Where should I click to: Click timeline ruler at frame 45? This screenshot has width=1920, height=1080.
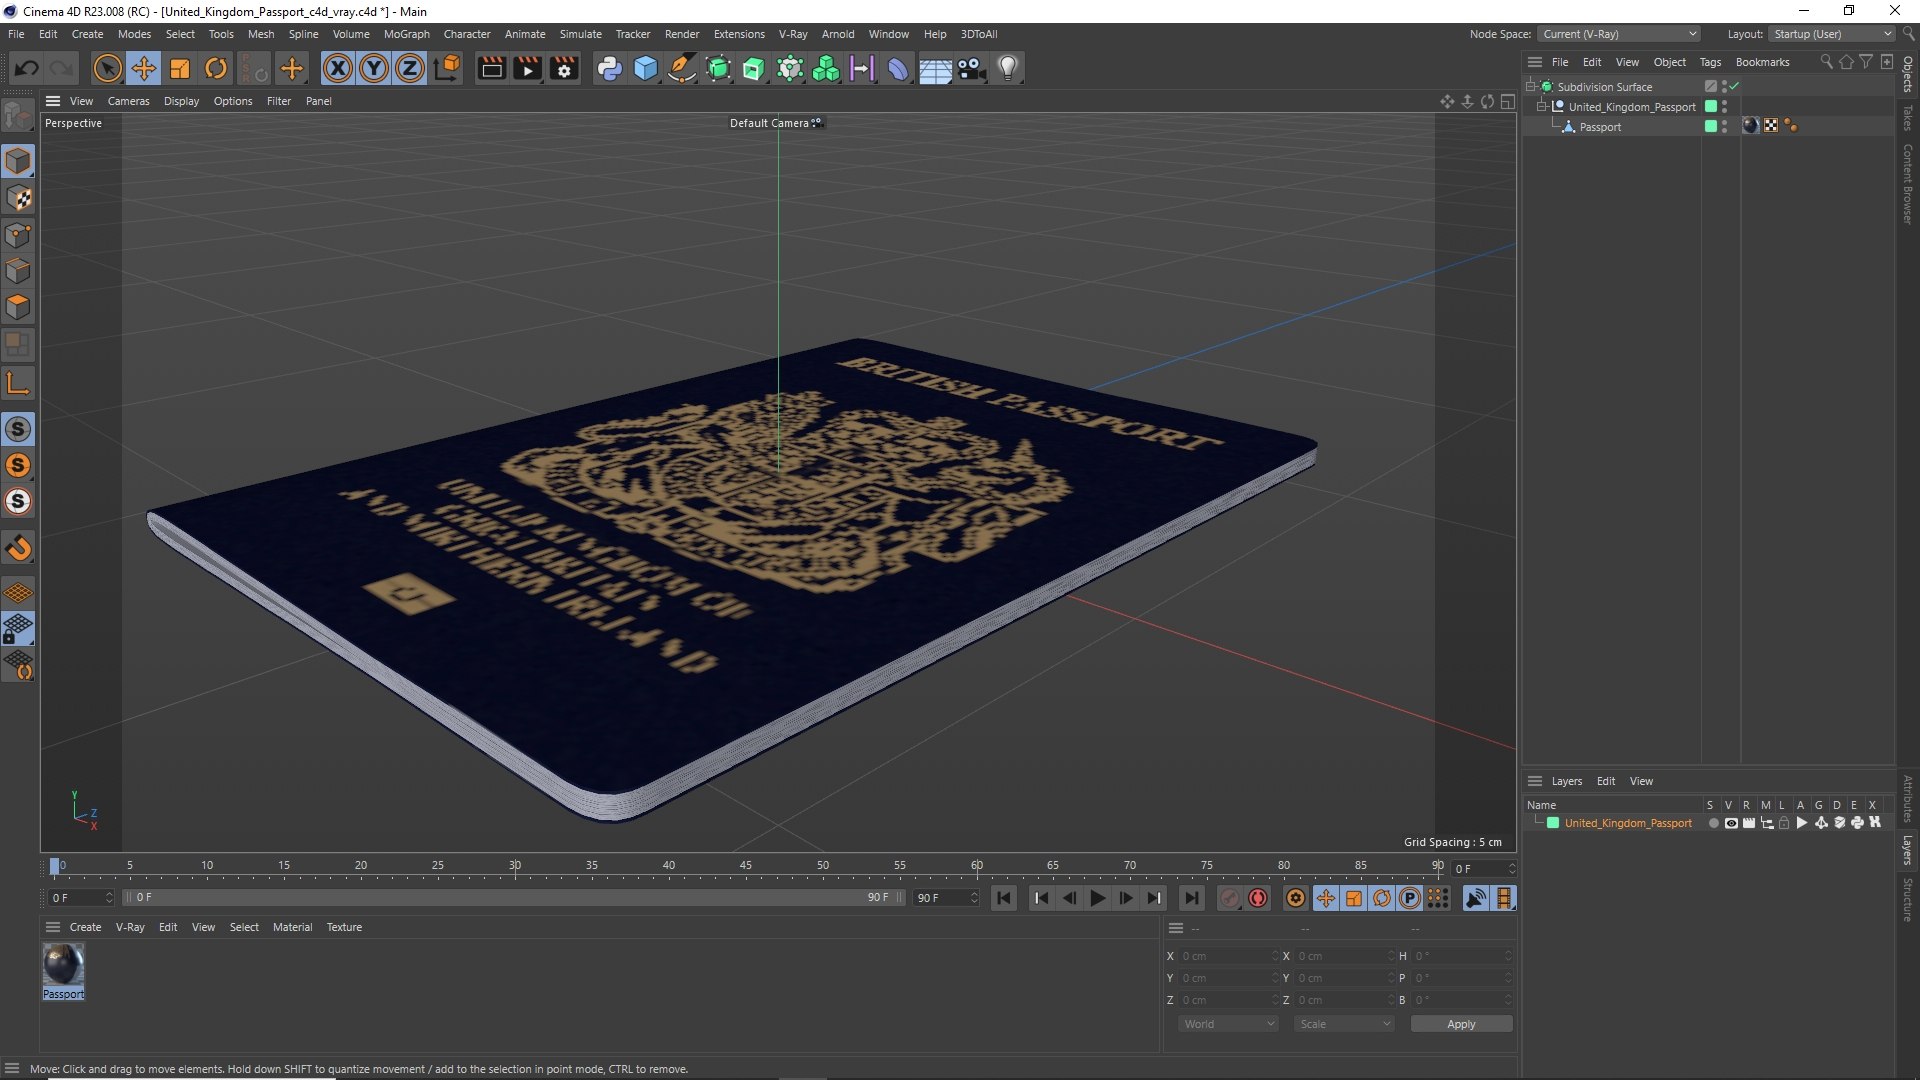[x=746, y=866]
